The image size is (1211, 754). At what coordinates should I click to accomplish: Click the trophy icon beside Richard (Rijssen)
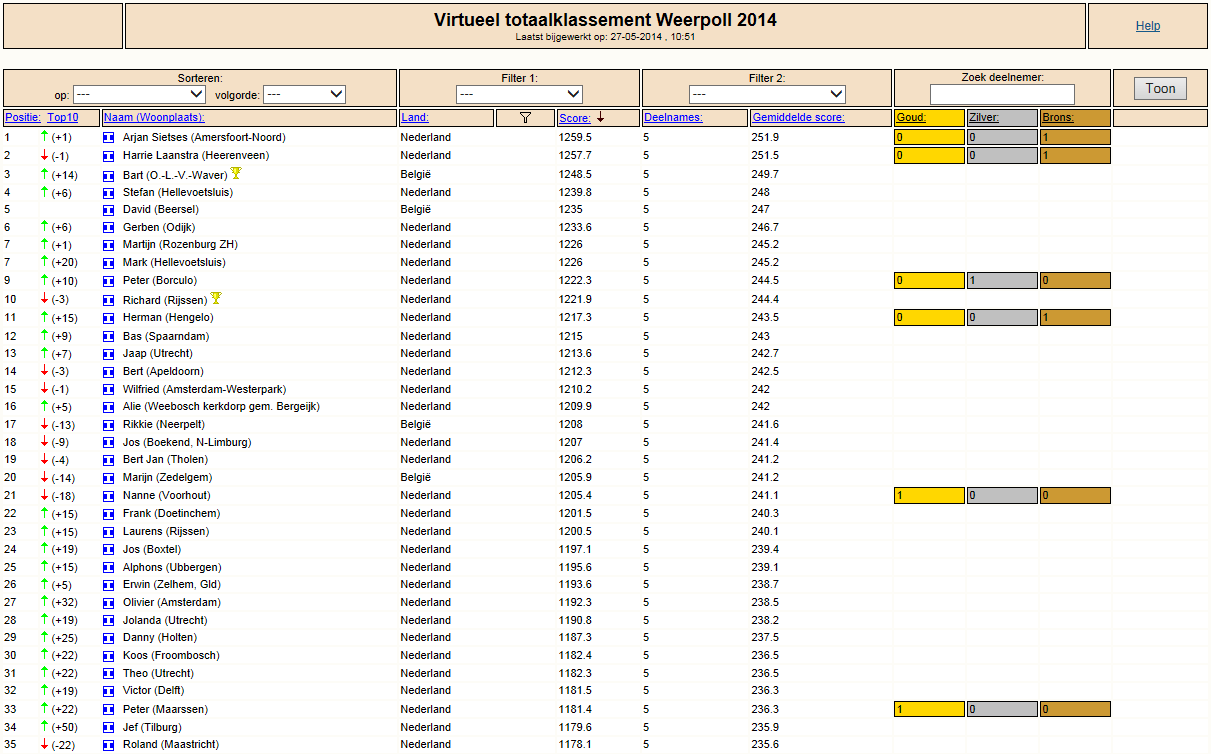click(x=216, y=298)
